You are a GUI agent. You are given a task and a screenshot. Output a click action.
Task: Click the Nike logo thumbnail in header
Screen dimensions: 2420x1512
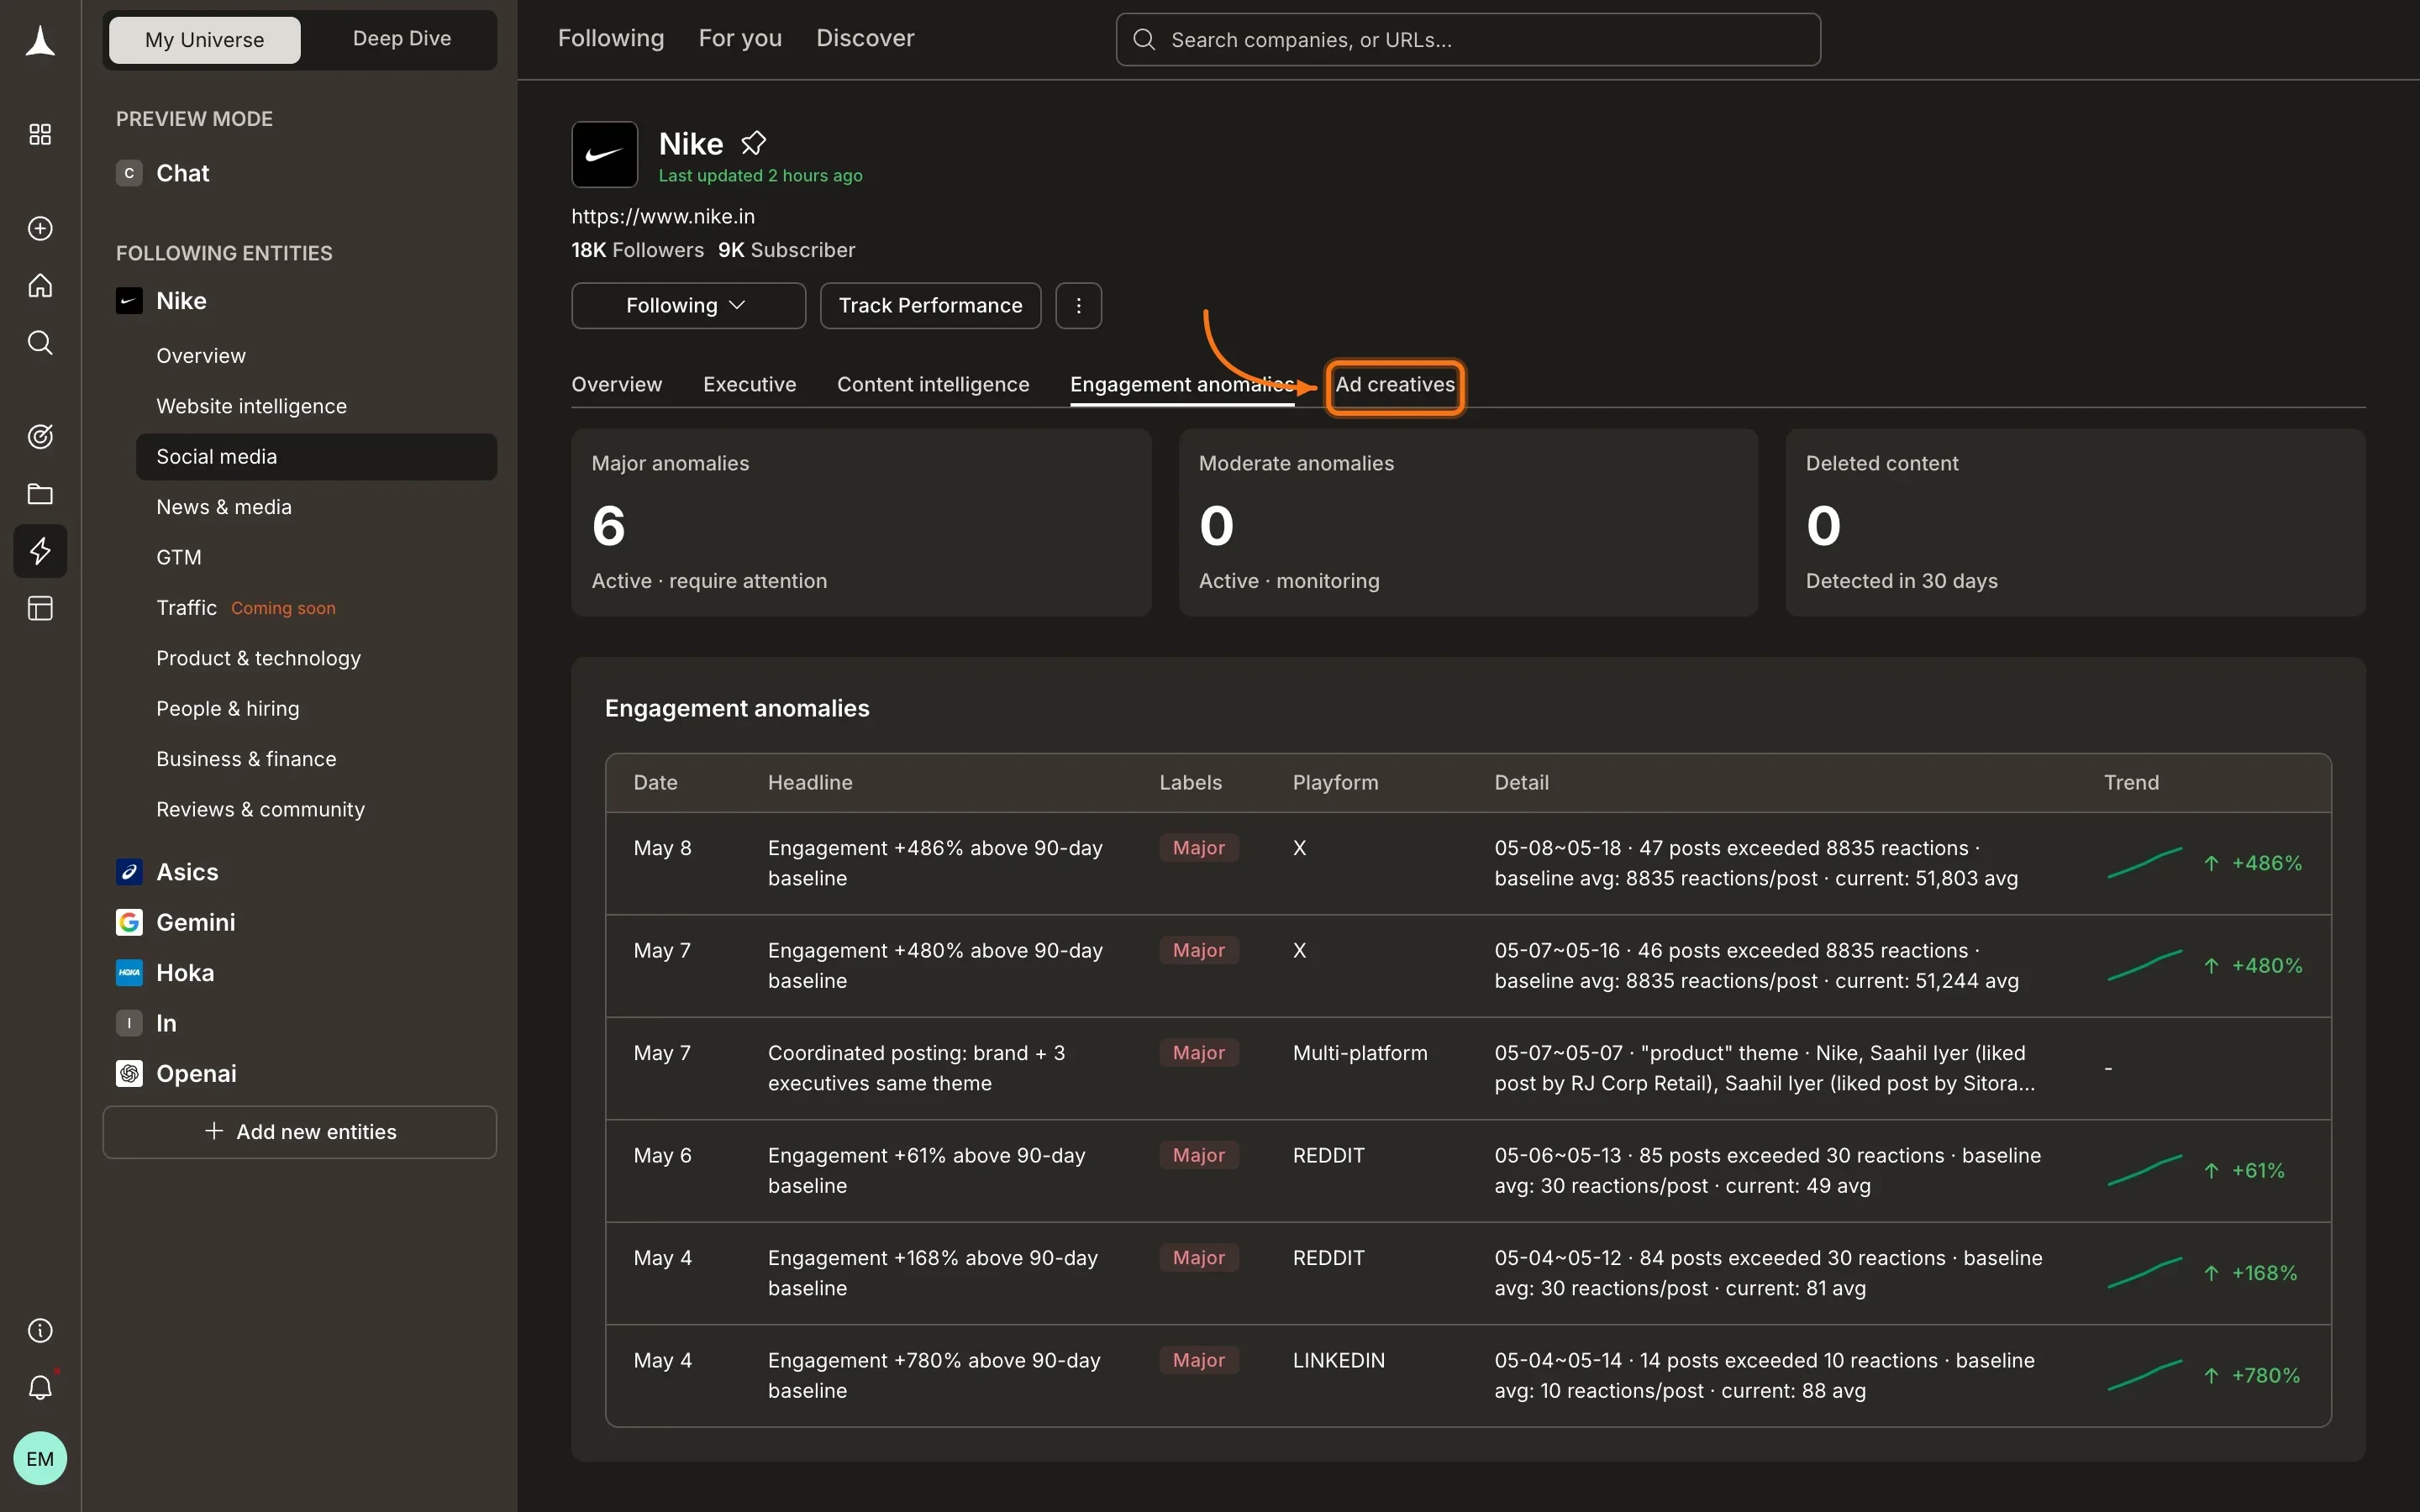[605, 155]
